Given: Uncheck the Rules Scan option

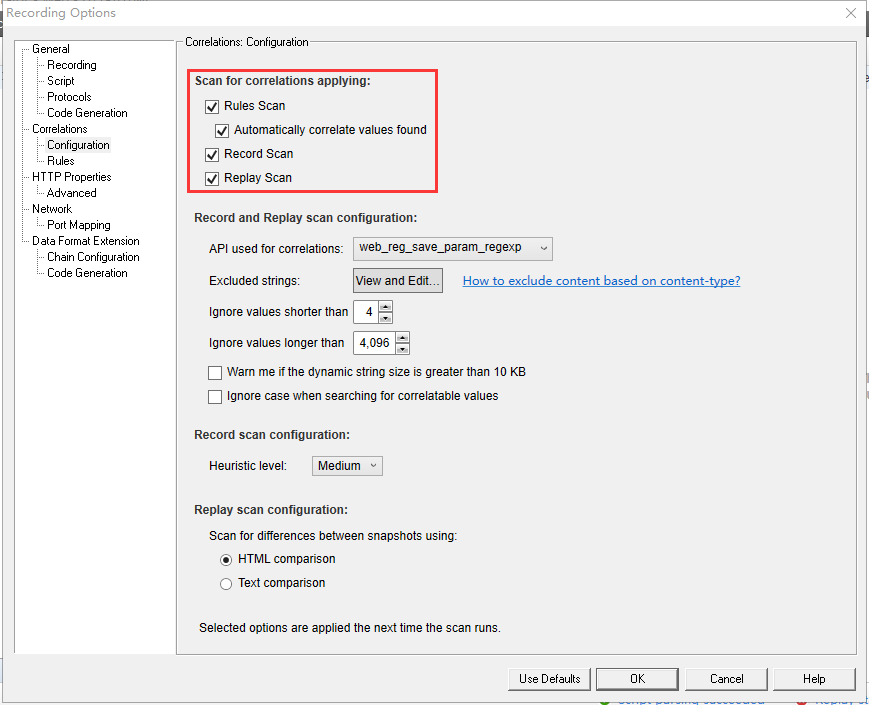Looking at the screenshot, I should [x=212, y=106].
